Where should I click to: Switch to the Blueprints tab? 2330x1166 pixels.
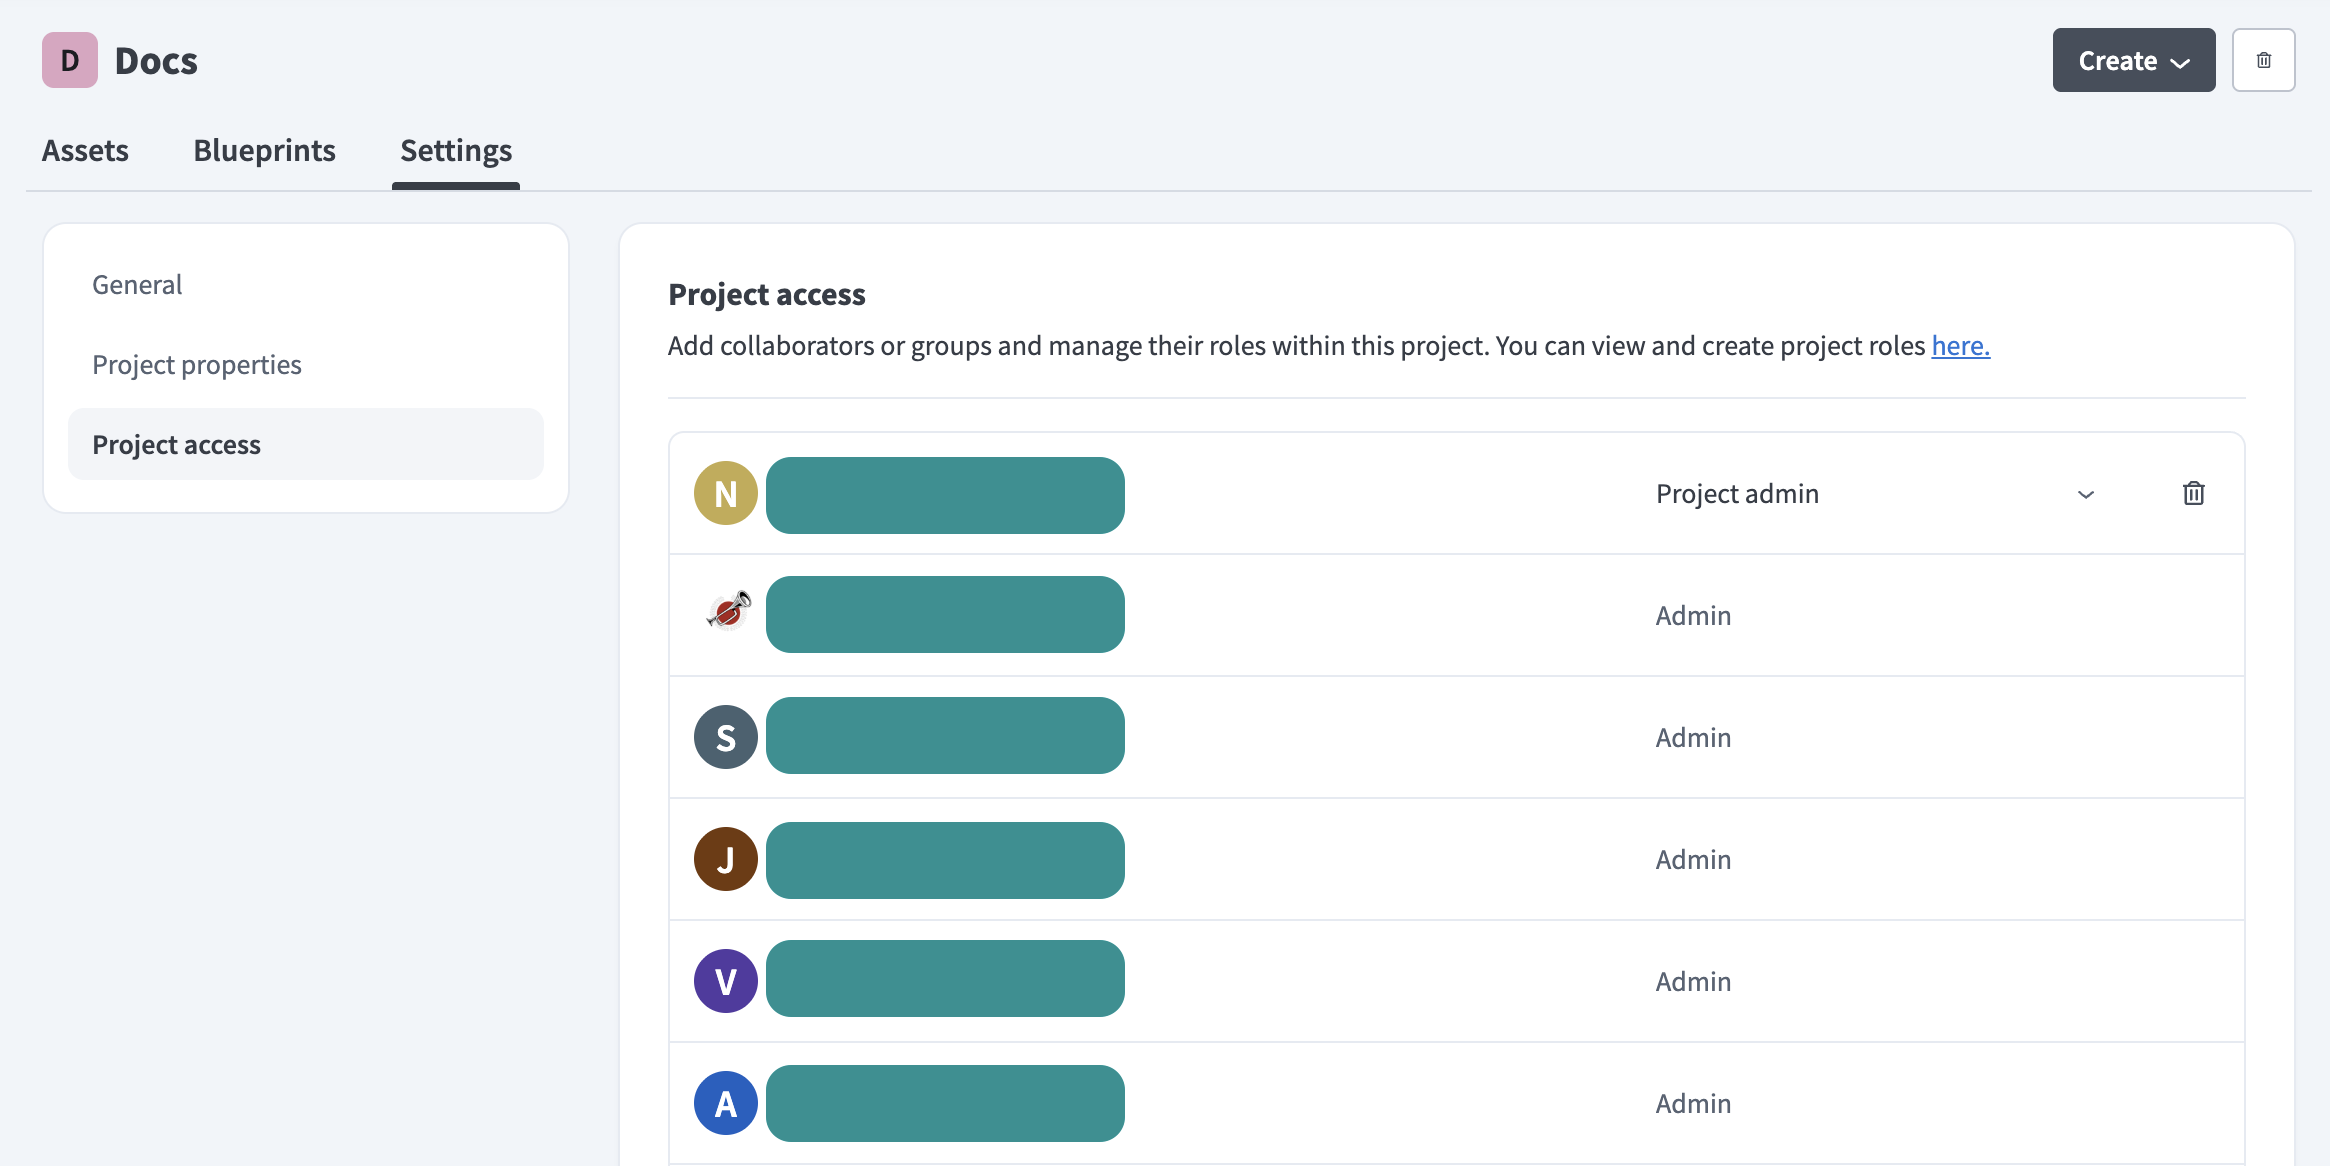[264, 150]
